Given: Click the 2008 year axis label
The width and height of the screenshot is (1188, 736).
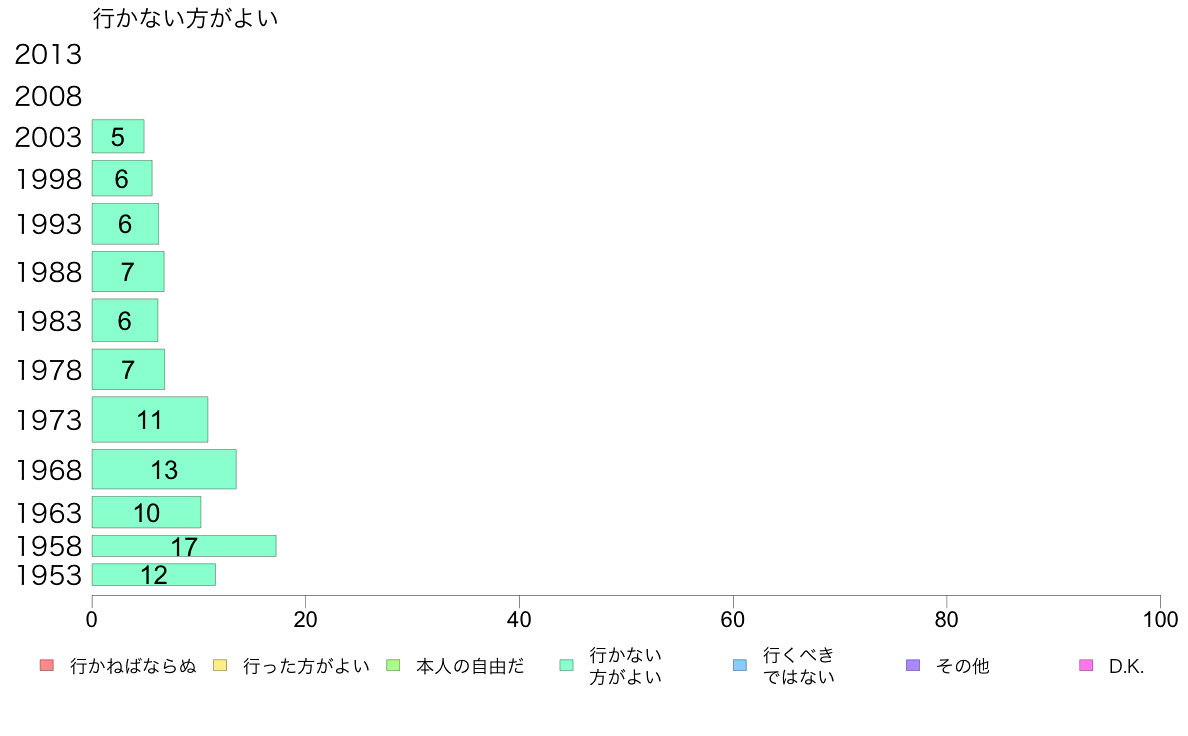Looking at the screenshot, I should click(48, 96).
